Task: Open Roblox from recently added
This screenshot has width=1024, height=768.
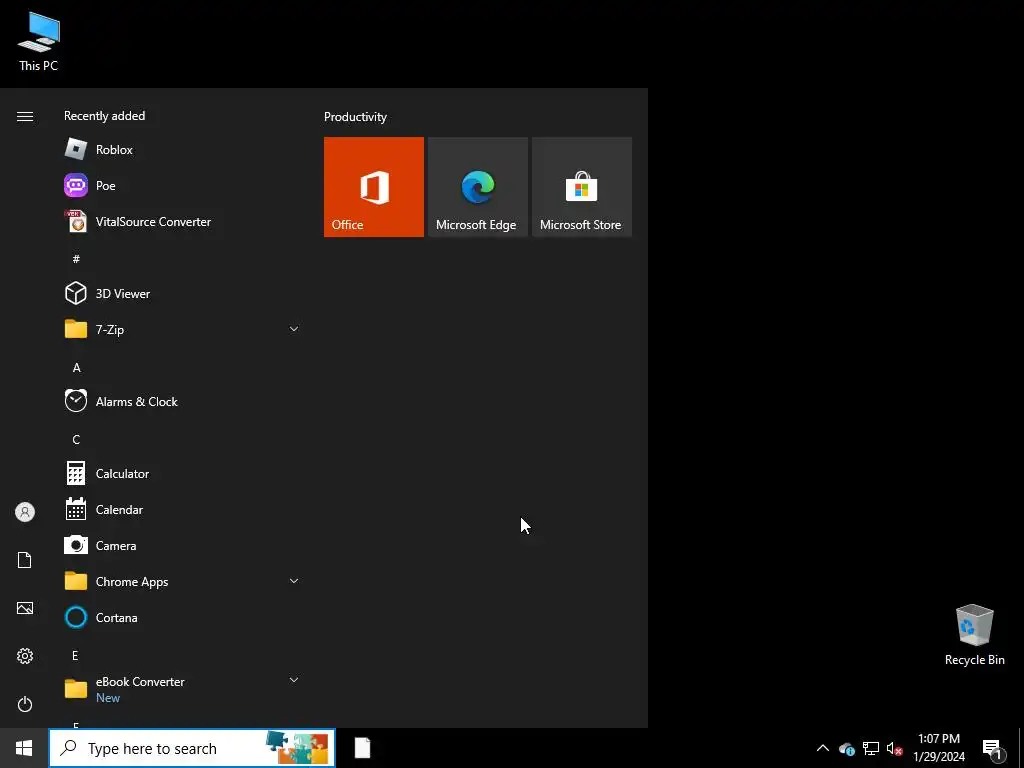Action: coord(182,150)
